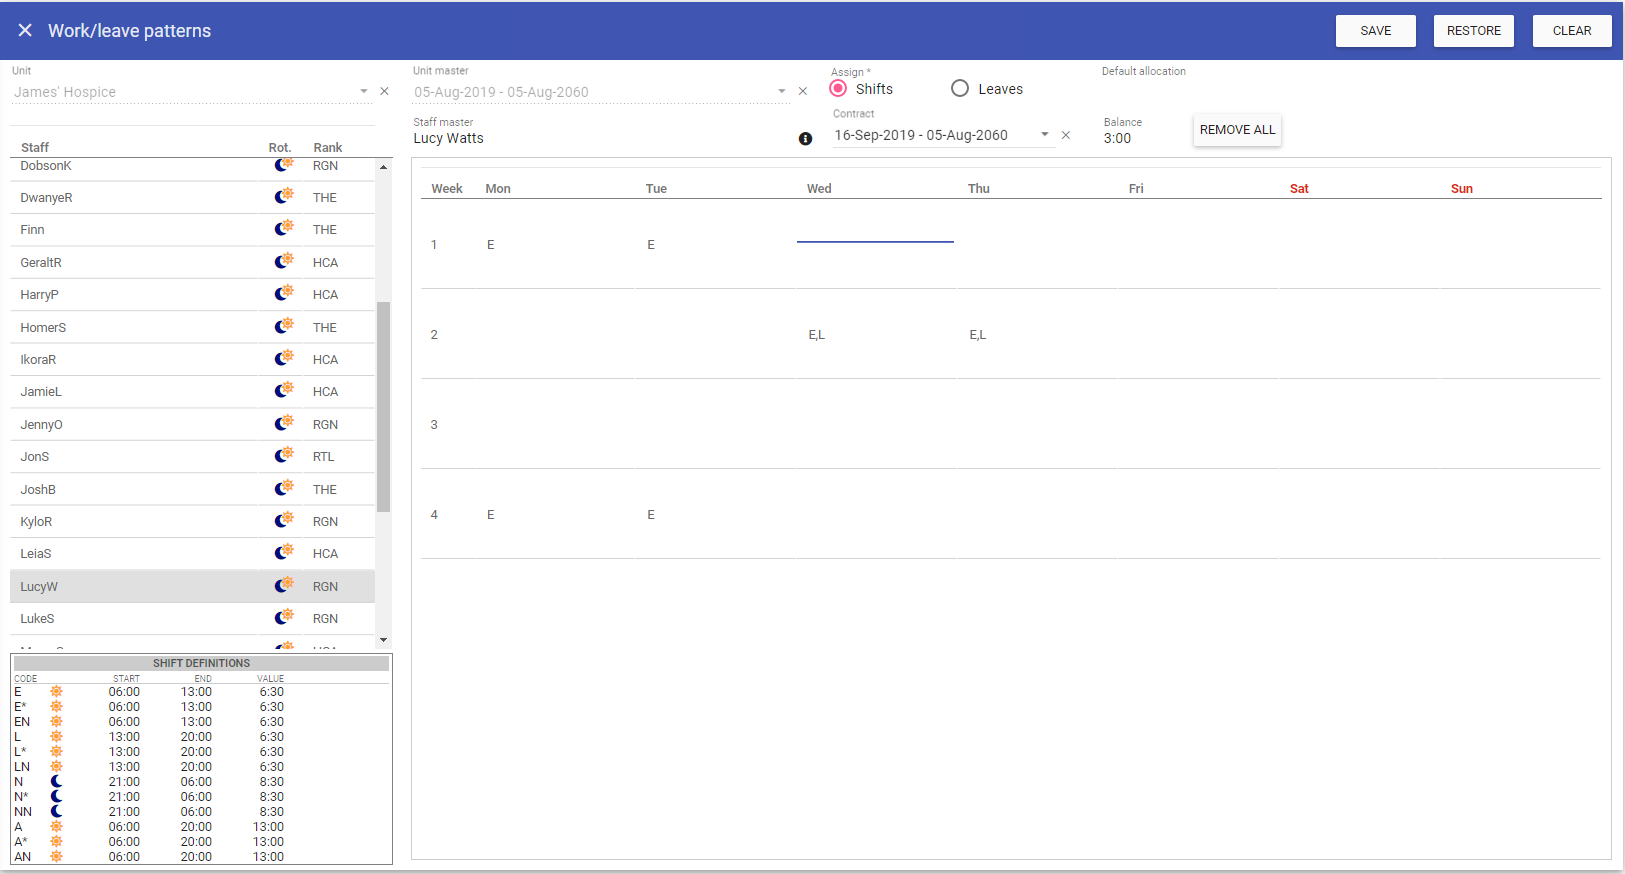Click the rotation icon for LucyW

click(x=284, y=586)
